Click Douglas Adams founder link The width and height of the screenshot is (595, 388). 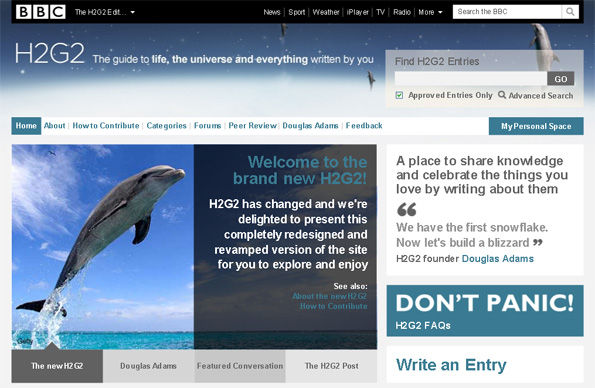497,259
